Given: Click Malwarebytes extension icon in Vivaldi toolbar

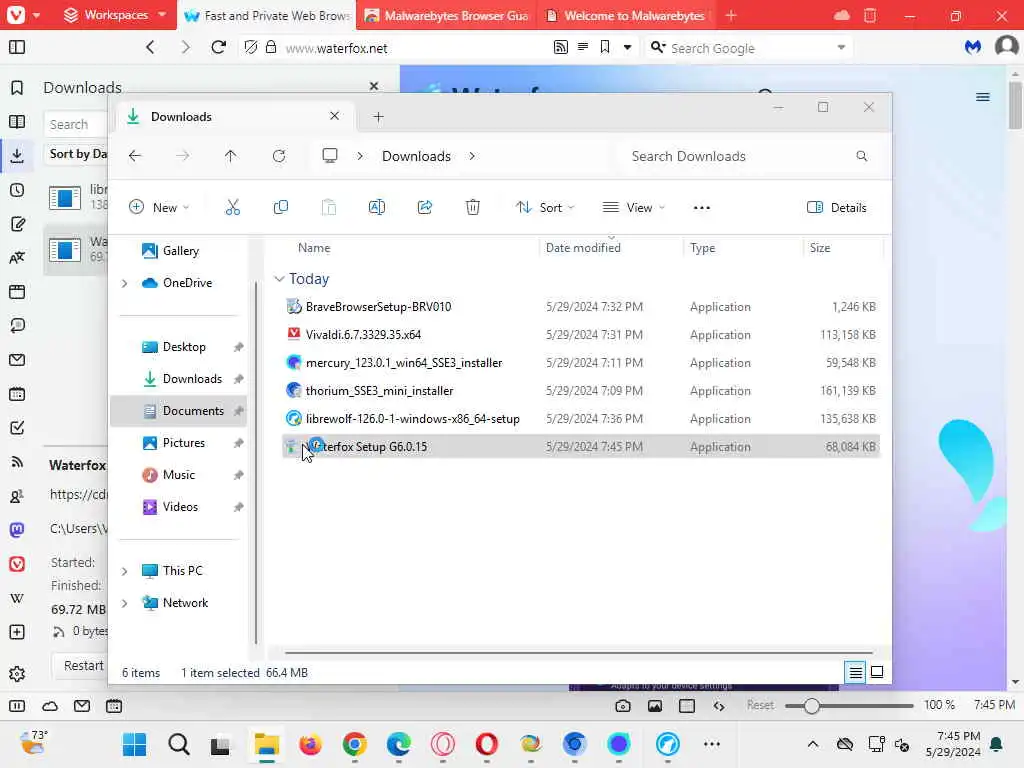Looking at the screenshot, I should (x=973, y=48).
